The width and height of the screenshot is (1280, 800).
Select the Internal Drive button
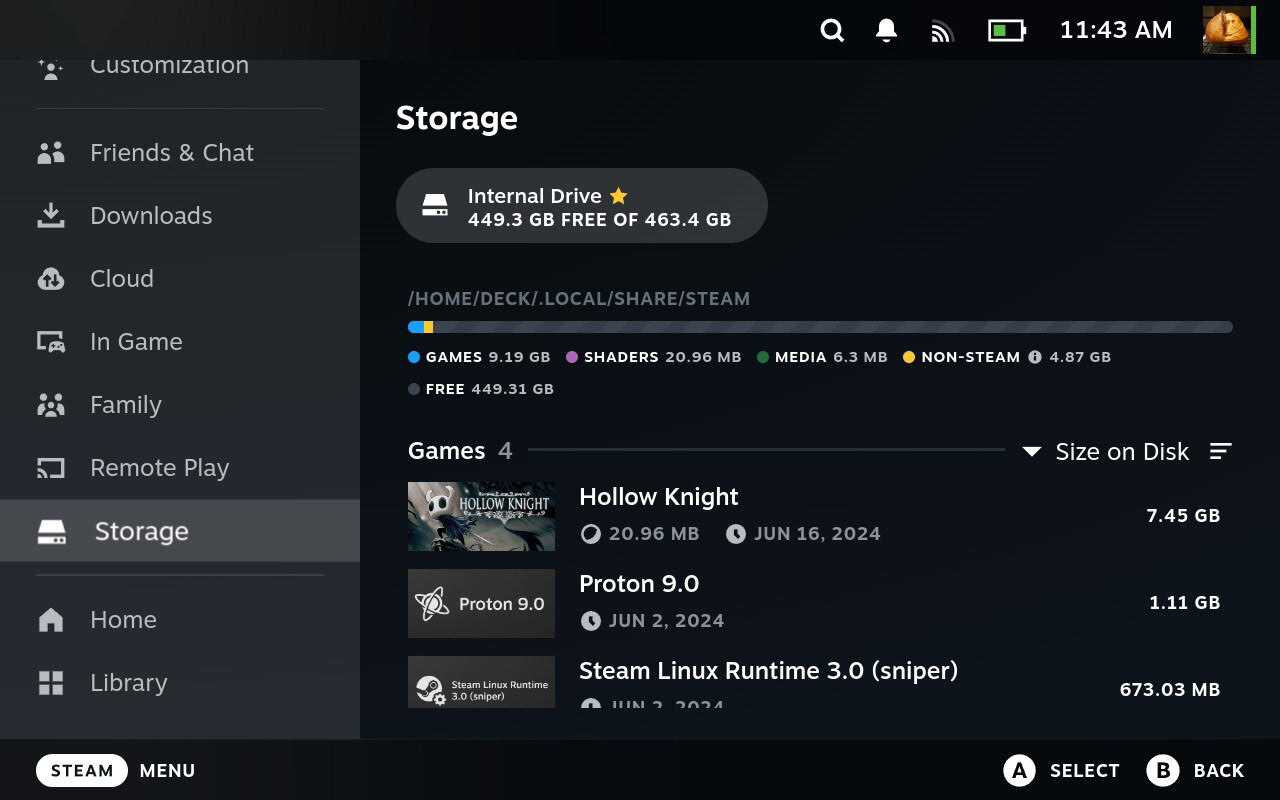[582, 206]
